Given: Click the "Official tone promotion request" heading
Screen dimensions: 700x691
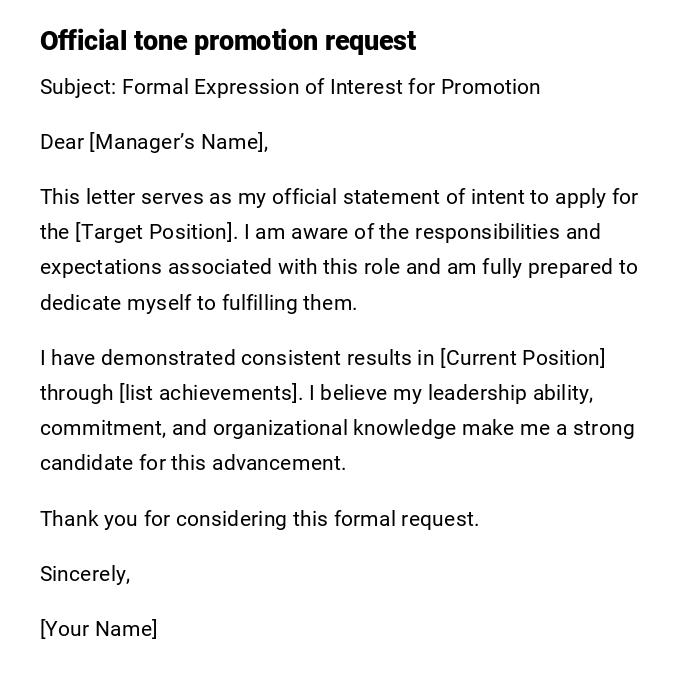Looking at the screenshot, I should [228, 41].
